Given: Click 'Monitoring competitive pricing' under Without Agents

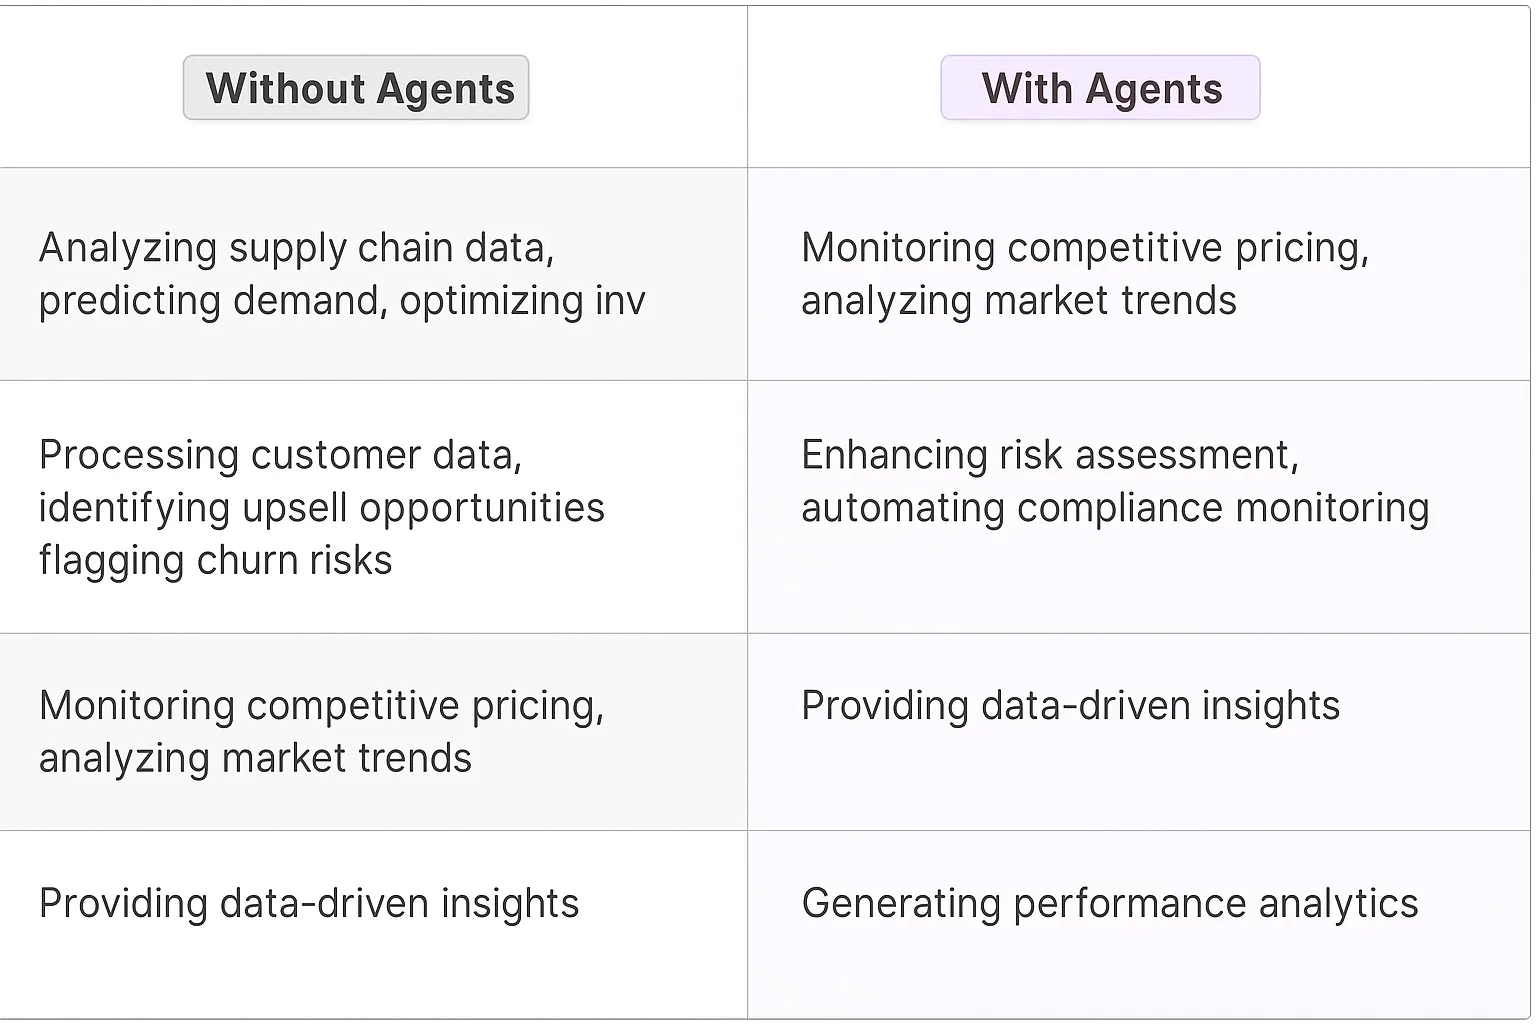Looking at the screenshot, I should 322,706.
